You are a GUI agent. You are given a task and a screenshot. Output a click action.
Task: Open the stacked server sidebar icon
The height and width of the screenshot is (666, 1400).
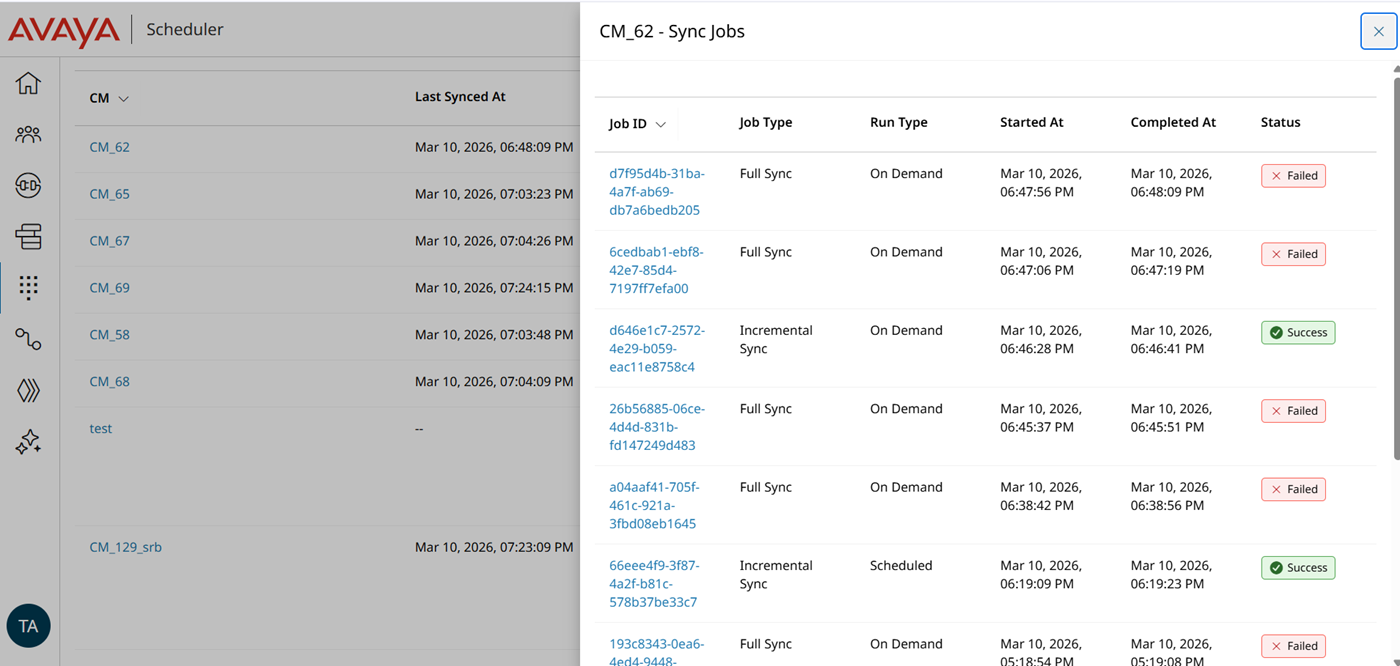[28, 236]
